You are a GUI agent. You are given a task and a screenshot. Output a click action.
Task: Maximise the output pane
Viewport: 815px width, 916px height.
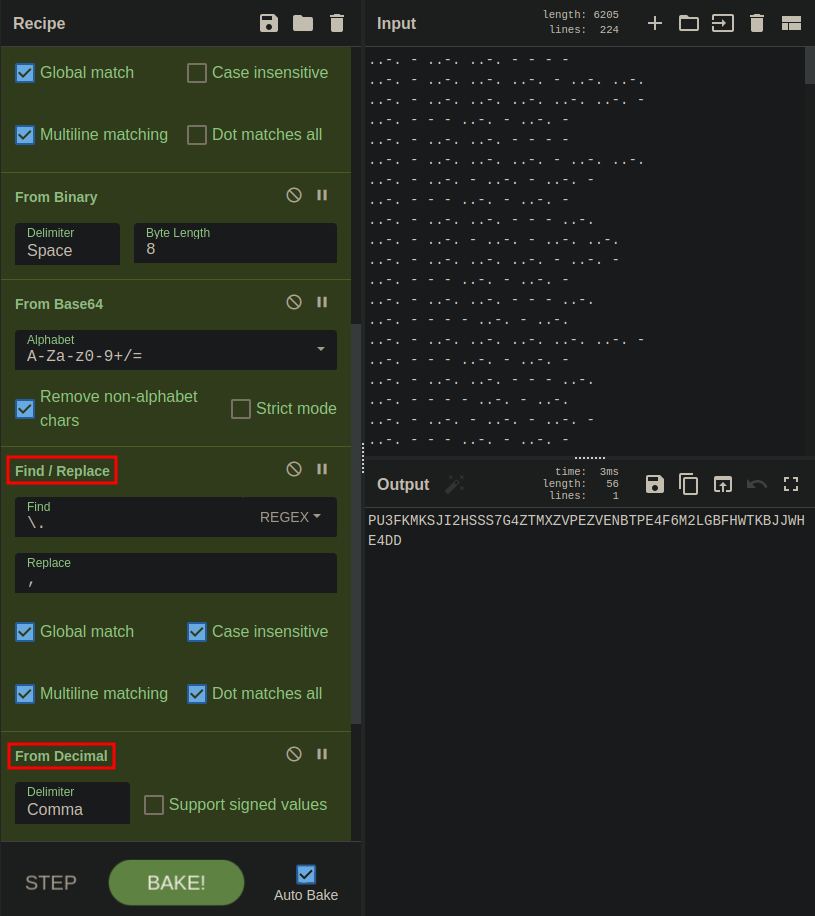pos(791,484)
